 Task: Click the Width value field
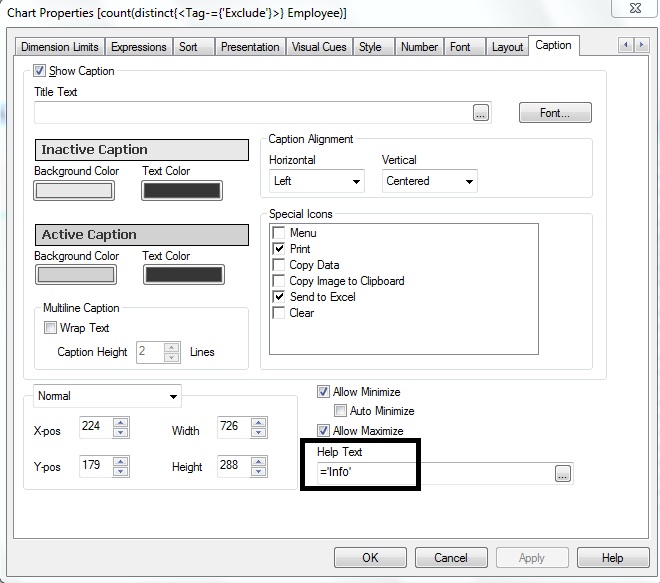point(234,427)
